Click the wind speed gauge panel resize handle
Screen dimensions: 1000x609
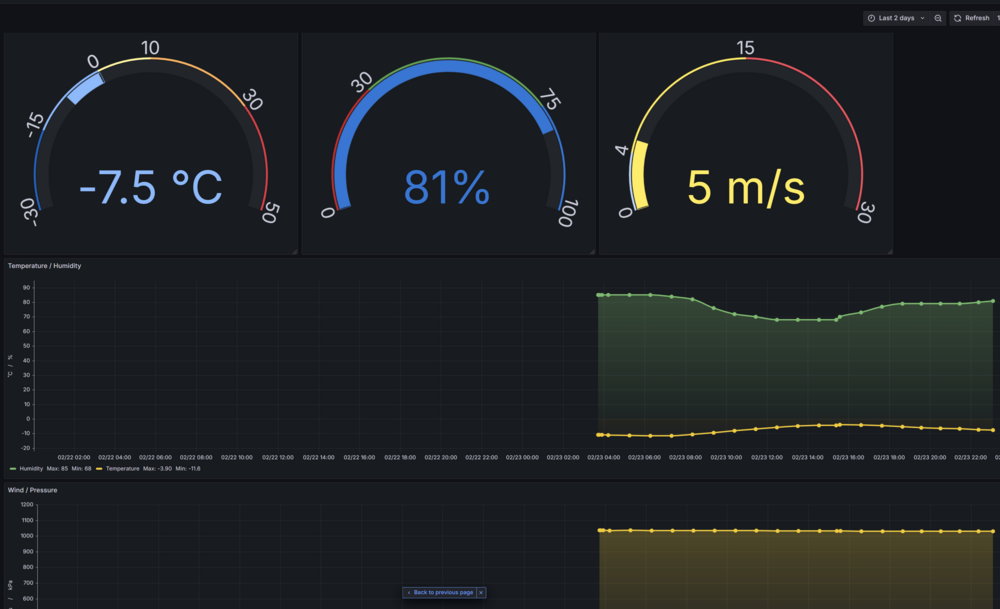[x=890, y=252]
